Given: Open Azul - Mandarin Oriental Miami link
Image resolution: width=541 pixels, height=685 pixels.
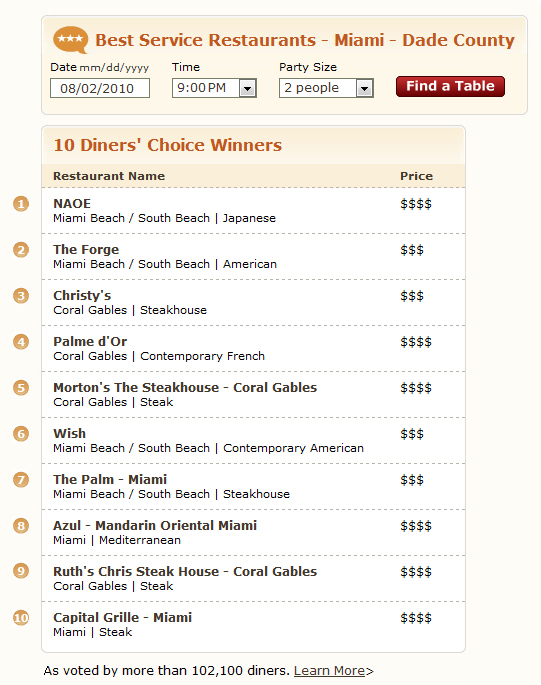Looking at the screenshot, I should click(x=155, y=525).
